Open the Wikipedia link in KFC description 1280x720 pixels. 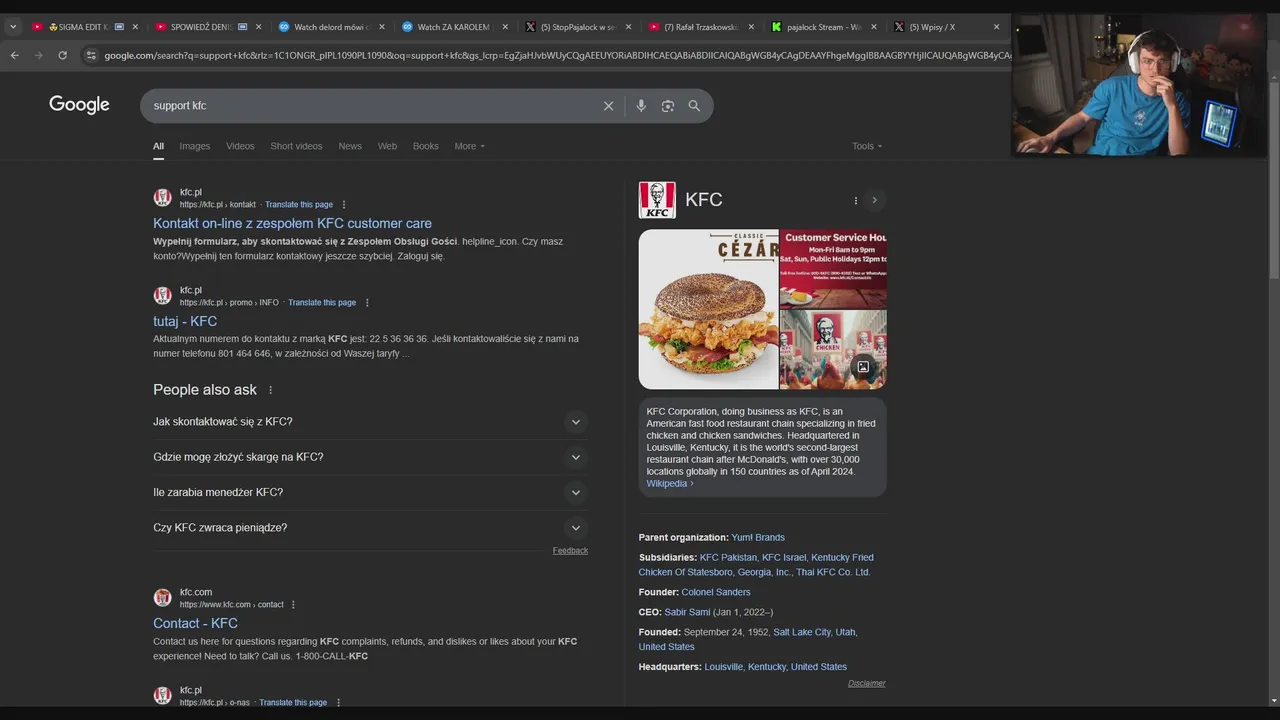[669, 484]
